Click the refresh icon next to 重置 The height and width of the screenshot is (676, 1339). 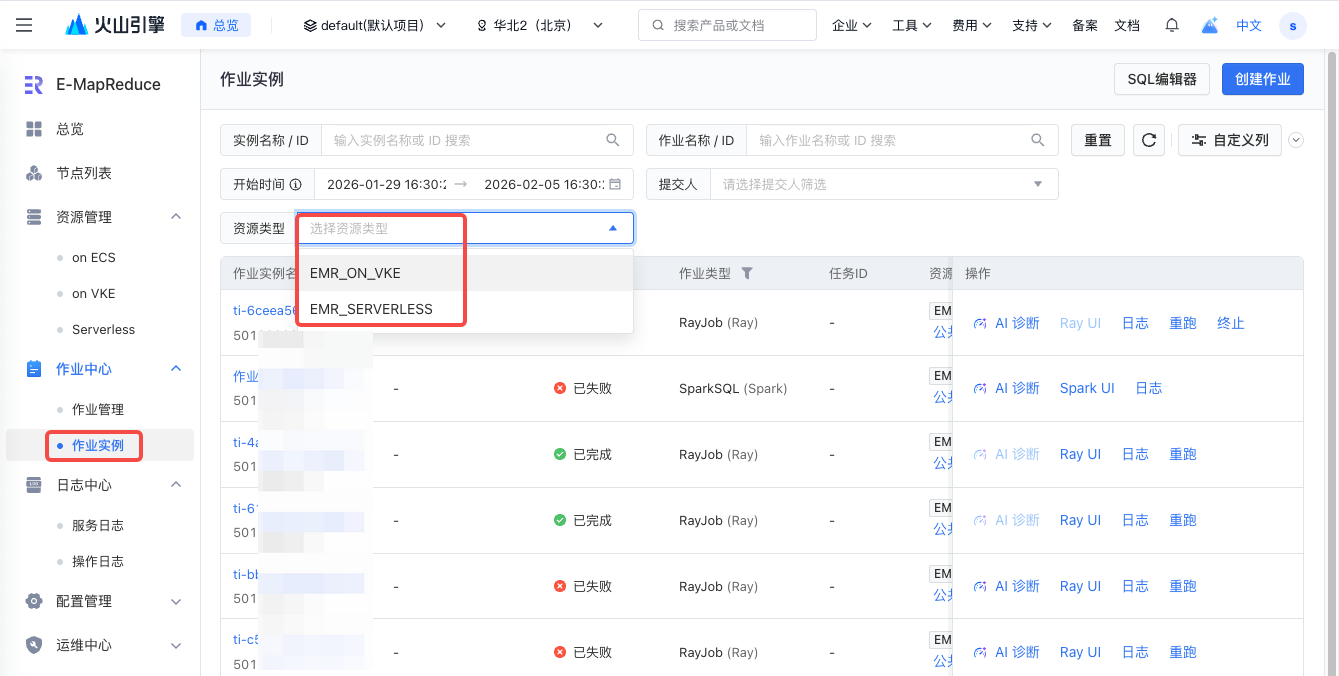tap(1149, 141)
